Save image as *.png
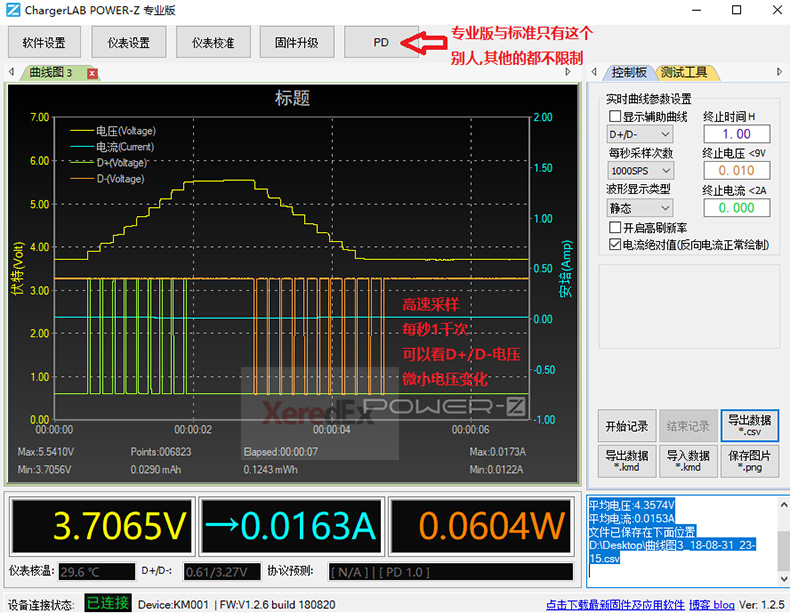This screenshot has width=790, height=613. [x=749, y=461]
